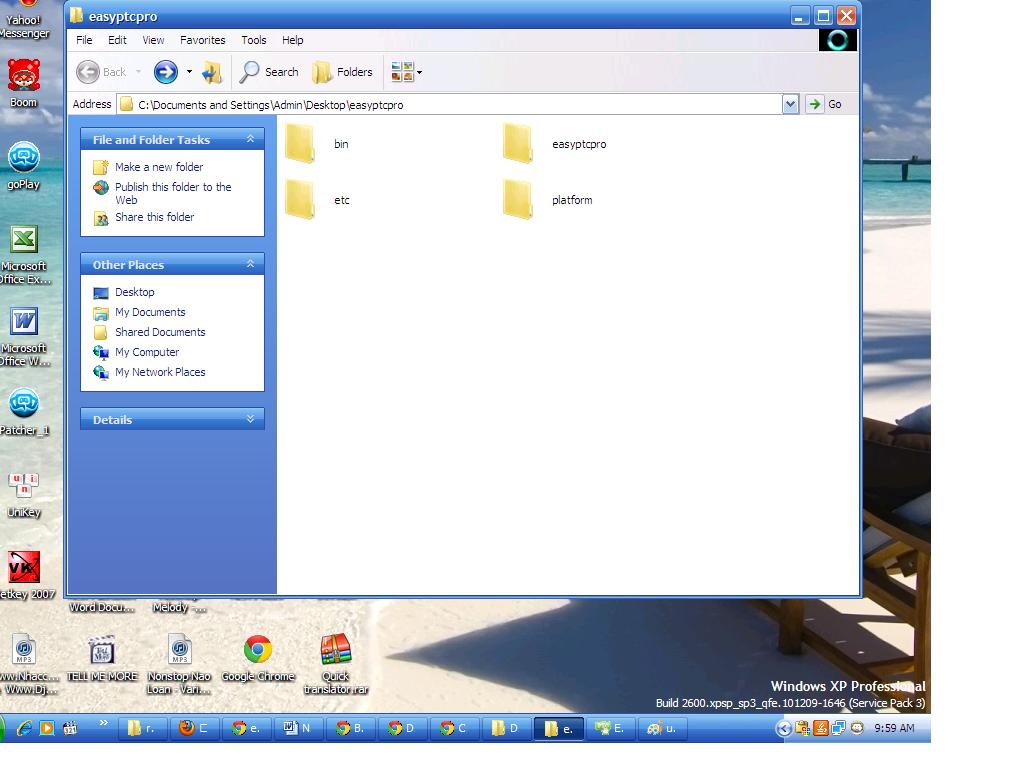Open the address bar dropdown arrow
The image size is (1024, 768).
790,104
